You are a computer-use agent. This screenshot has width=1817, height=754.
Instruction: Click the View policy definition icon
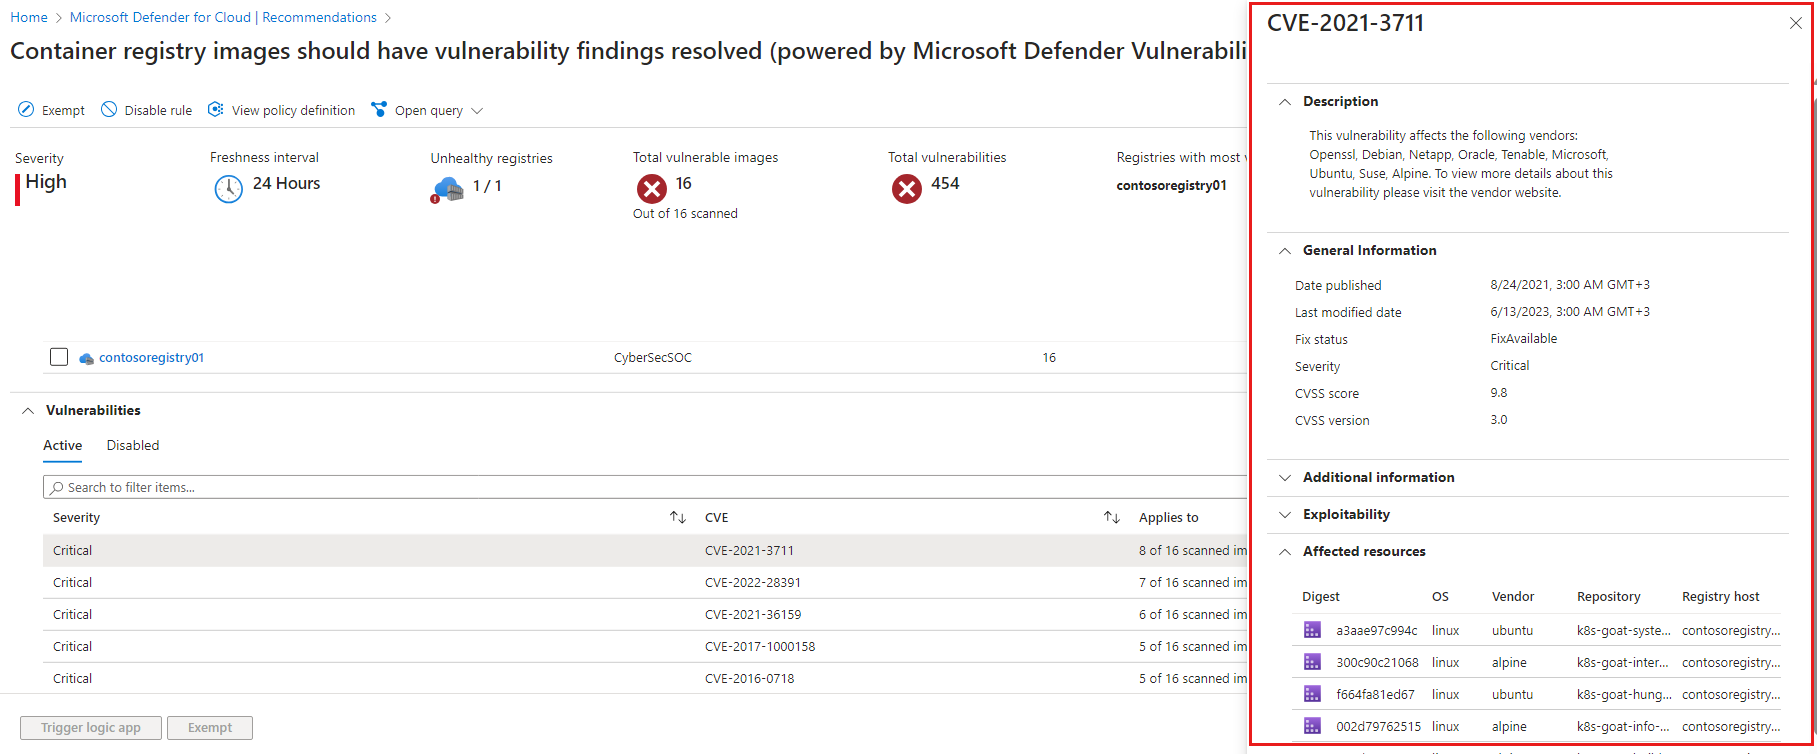pyautogui.click(x=216, y=110)
